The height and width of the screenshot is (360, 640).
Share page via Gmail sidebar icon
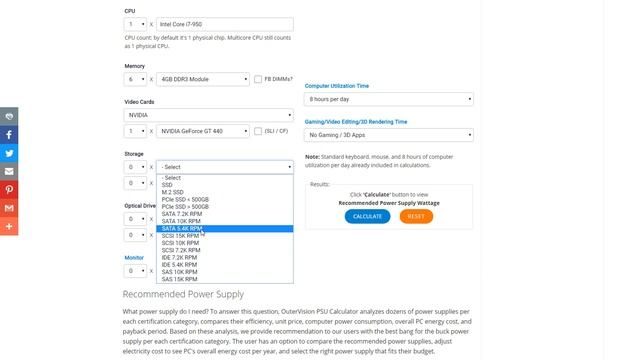tap(9, 208)
